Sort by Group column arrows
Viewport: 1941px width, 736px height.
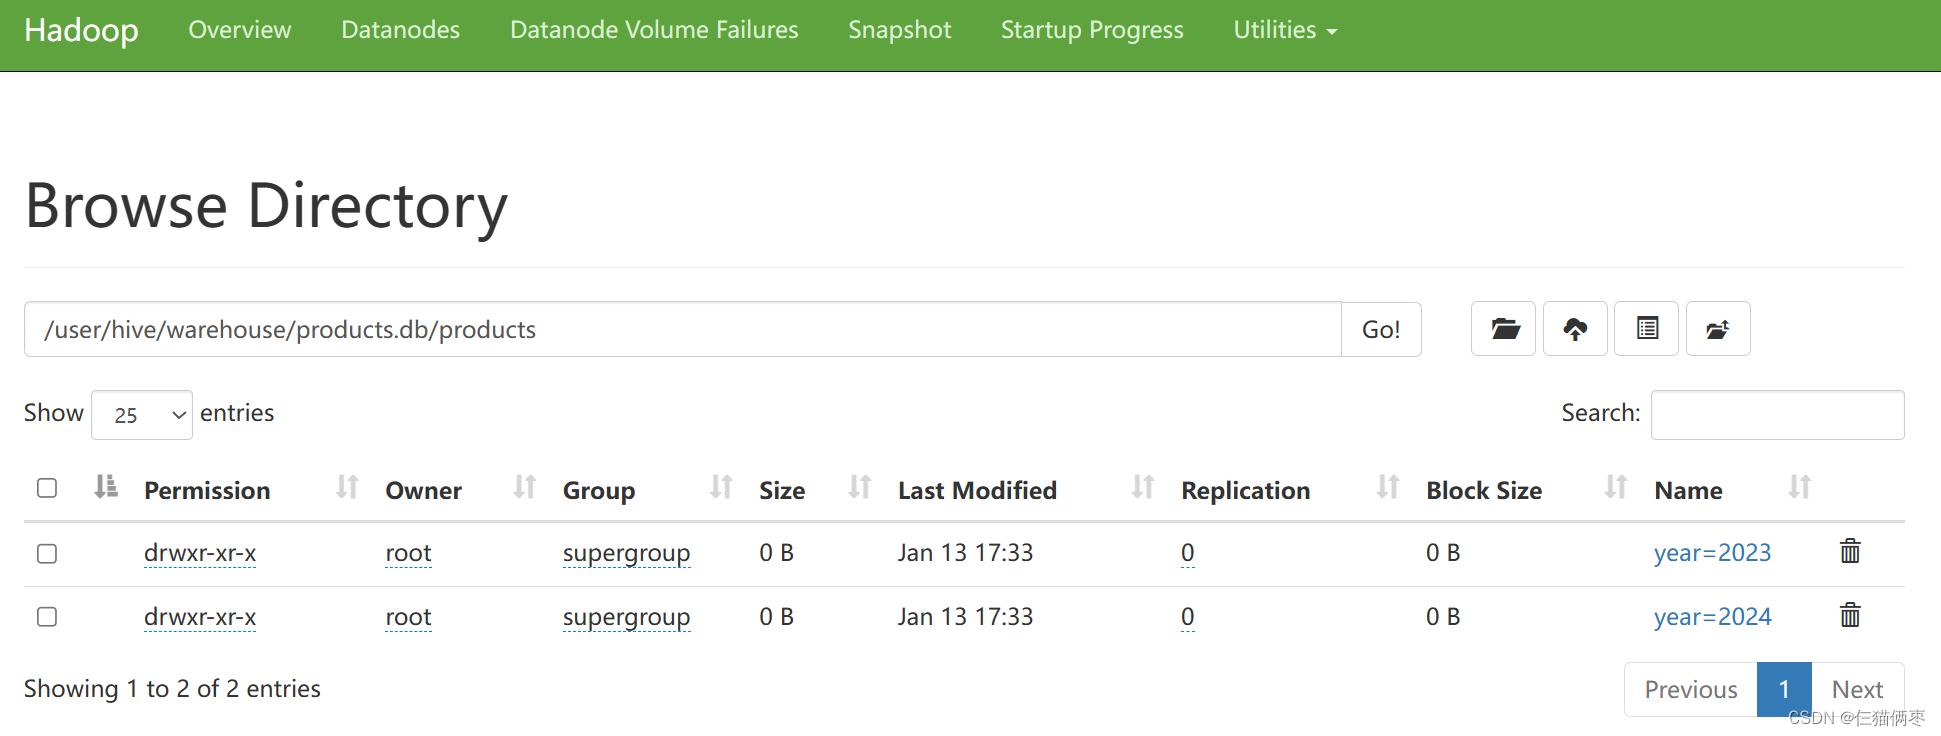(x=721, y=487)
